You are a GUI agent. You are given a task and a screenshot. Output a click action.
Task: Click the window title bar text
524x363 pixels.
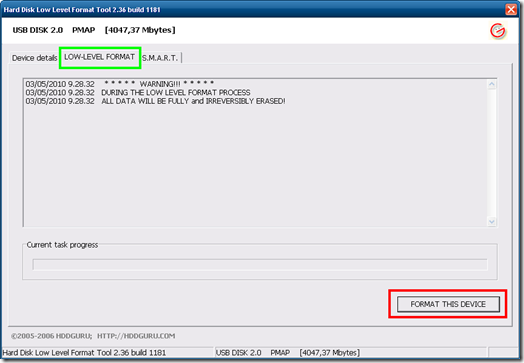pos(82,10)
